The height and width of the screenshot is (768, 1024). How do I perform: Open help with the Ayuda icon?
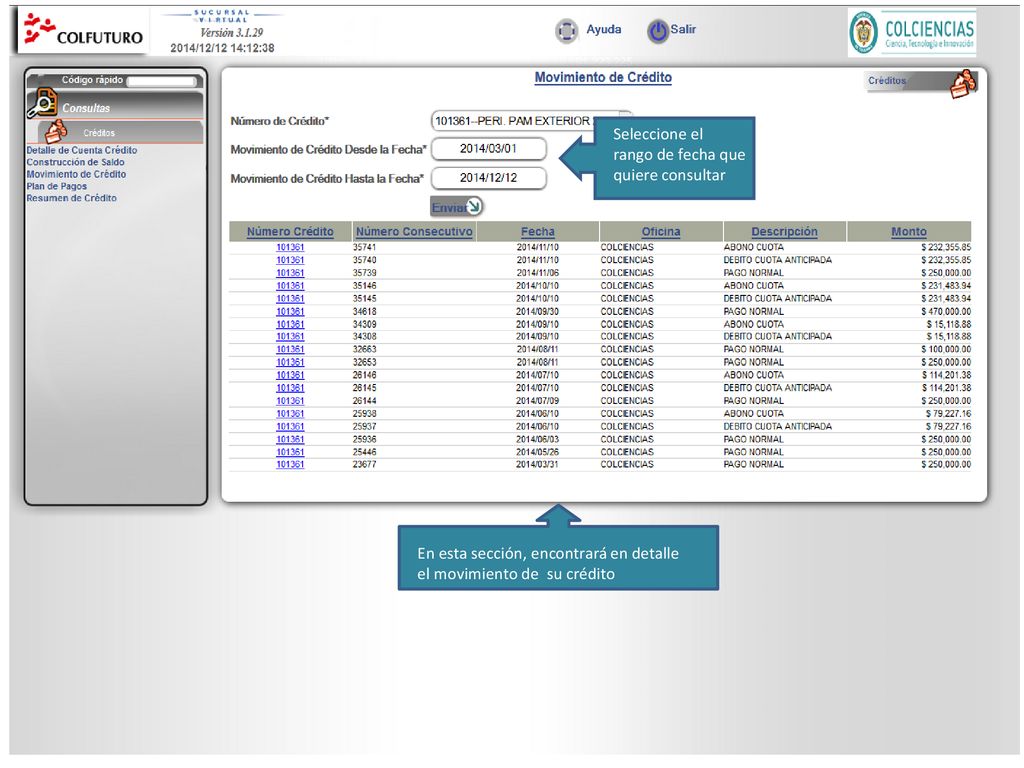pos(566,31)
